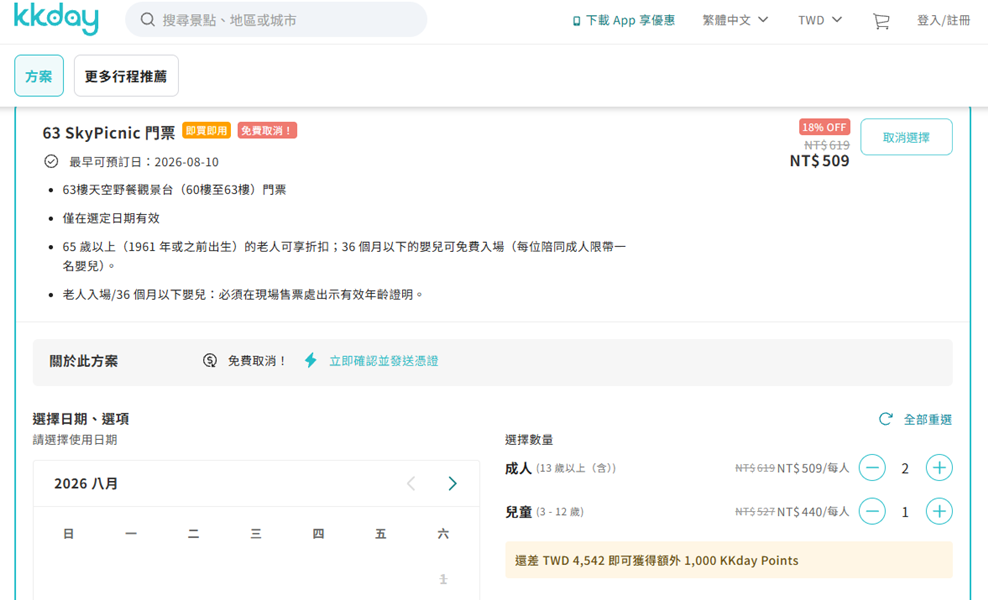Click the phone icon beside 下載 App
988x600 pixels.
click(x=576, y=21)
